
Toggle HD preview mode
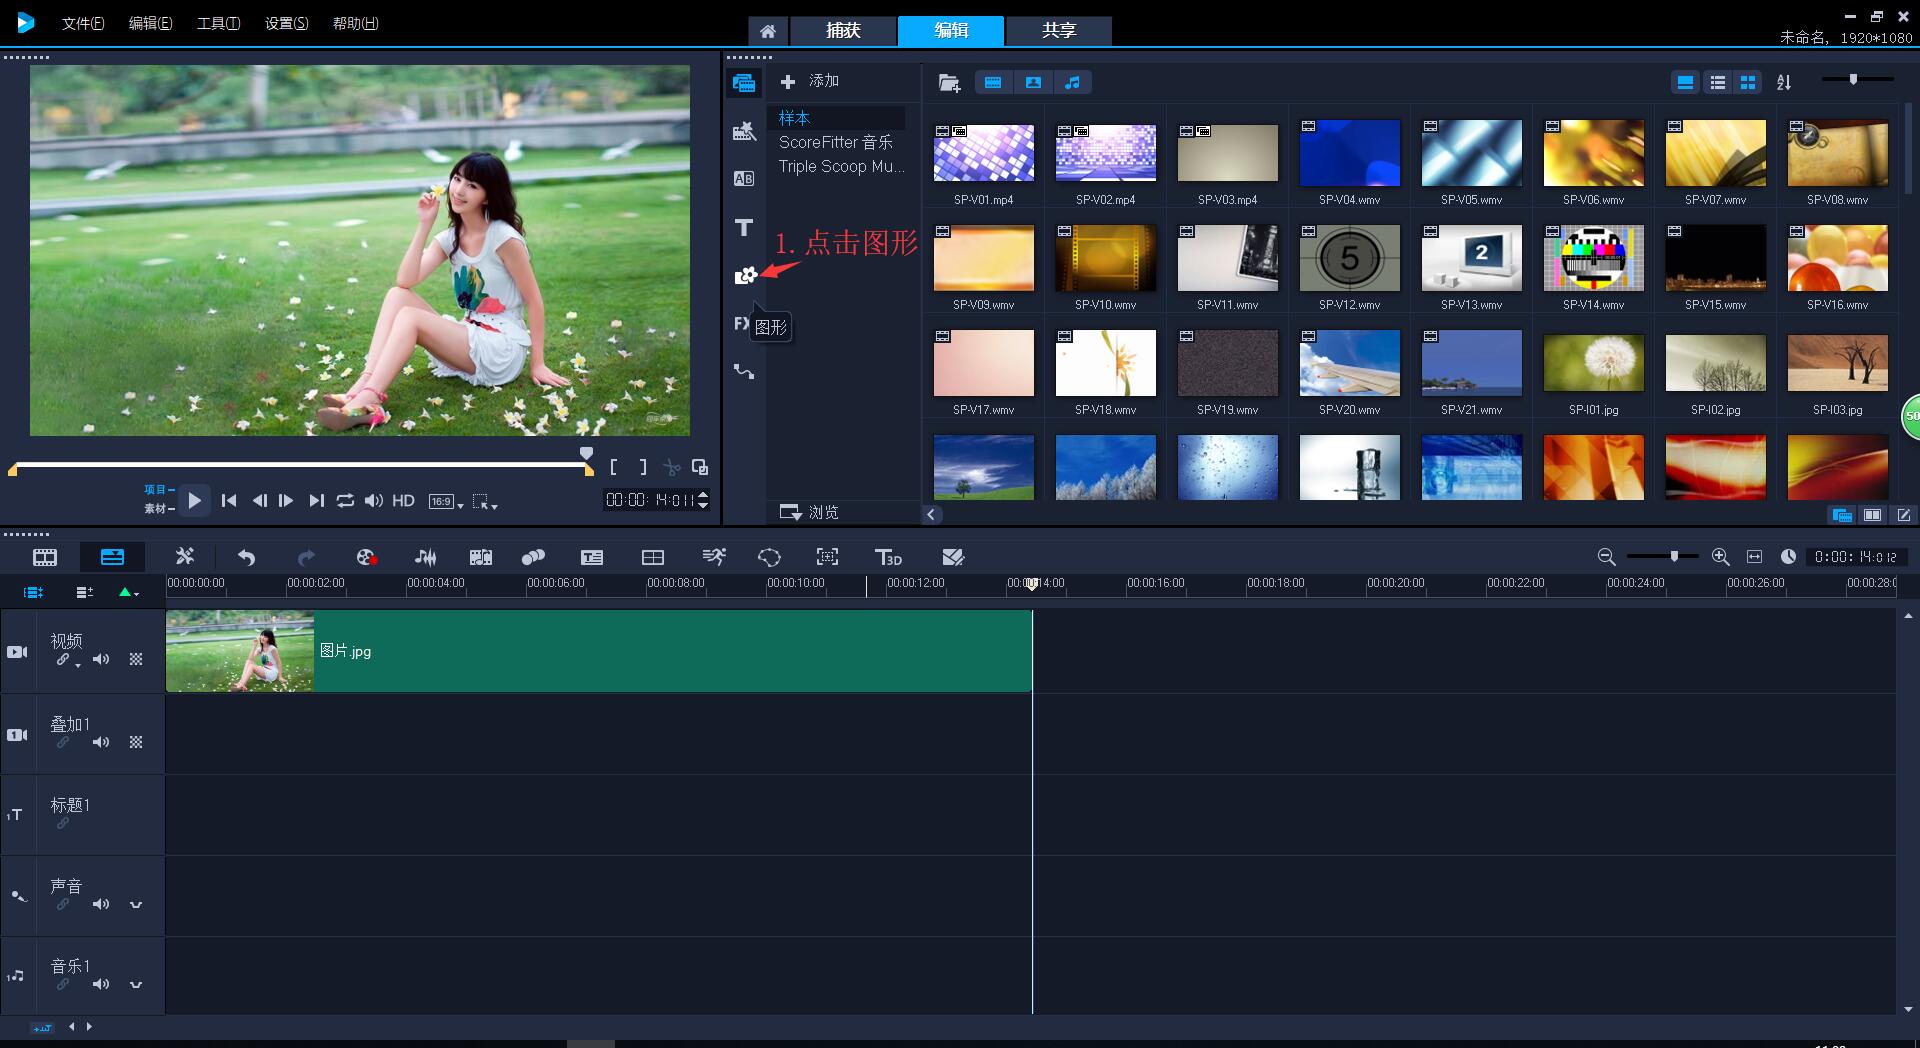click(x=403, y=500)
